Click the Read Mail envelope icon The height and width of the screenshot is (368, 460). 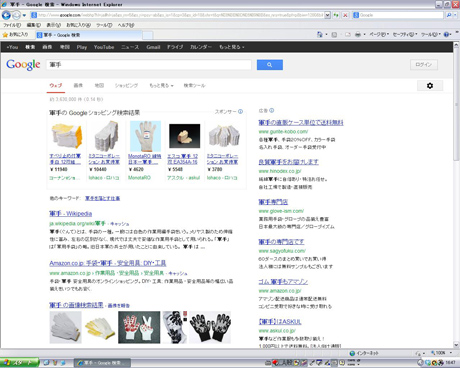[348, 35]
